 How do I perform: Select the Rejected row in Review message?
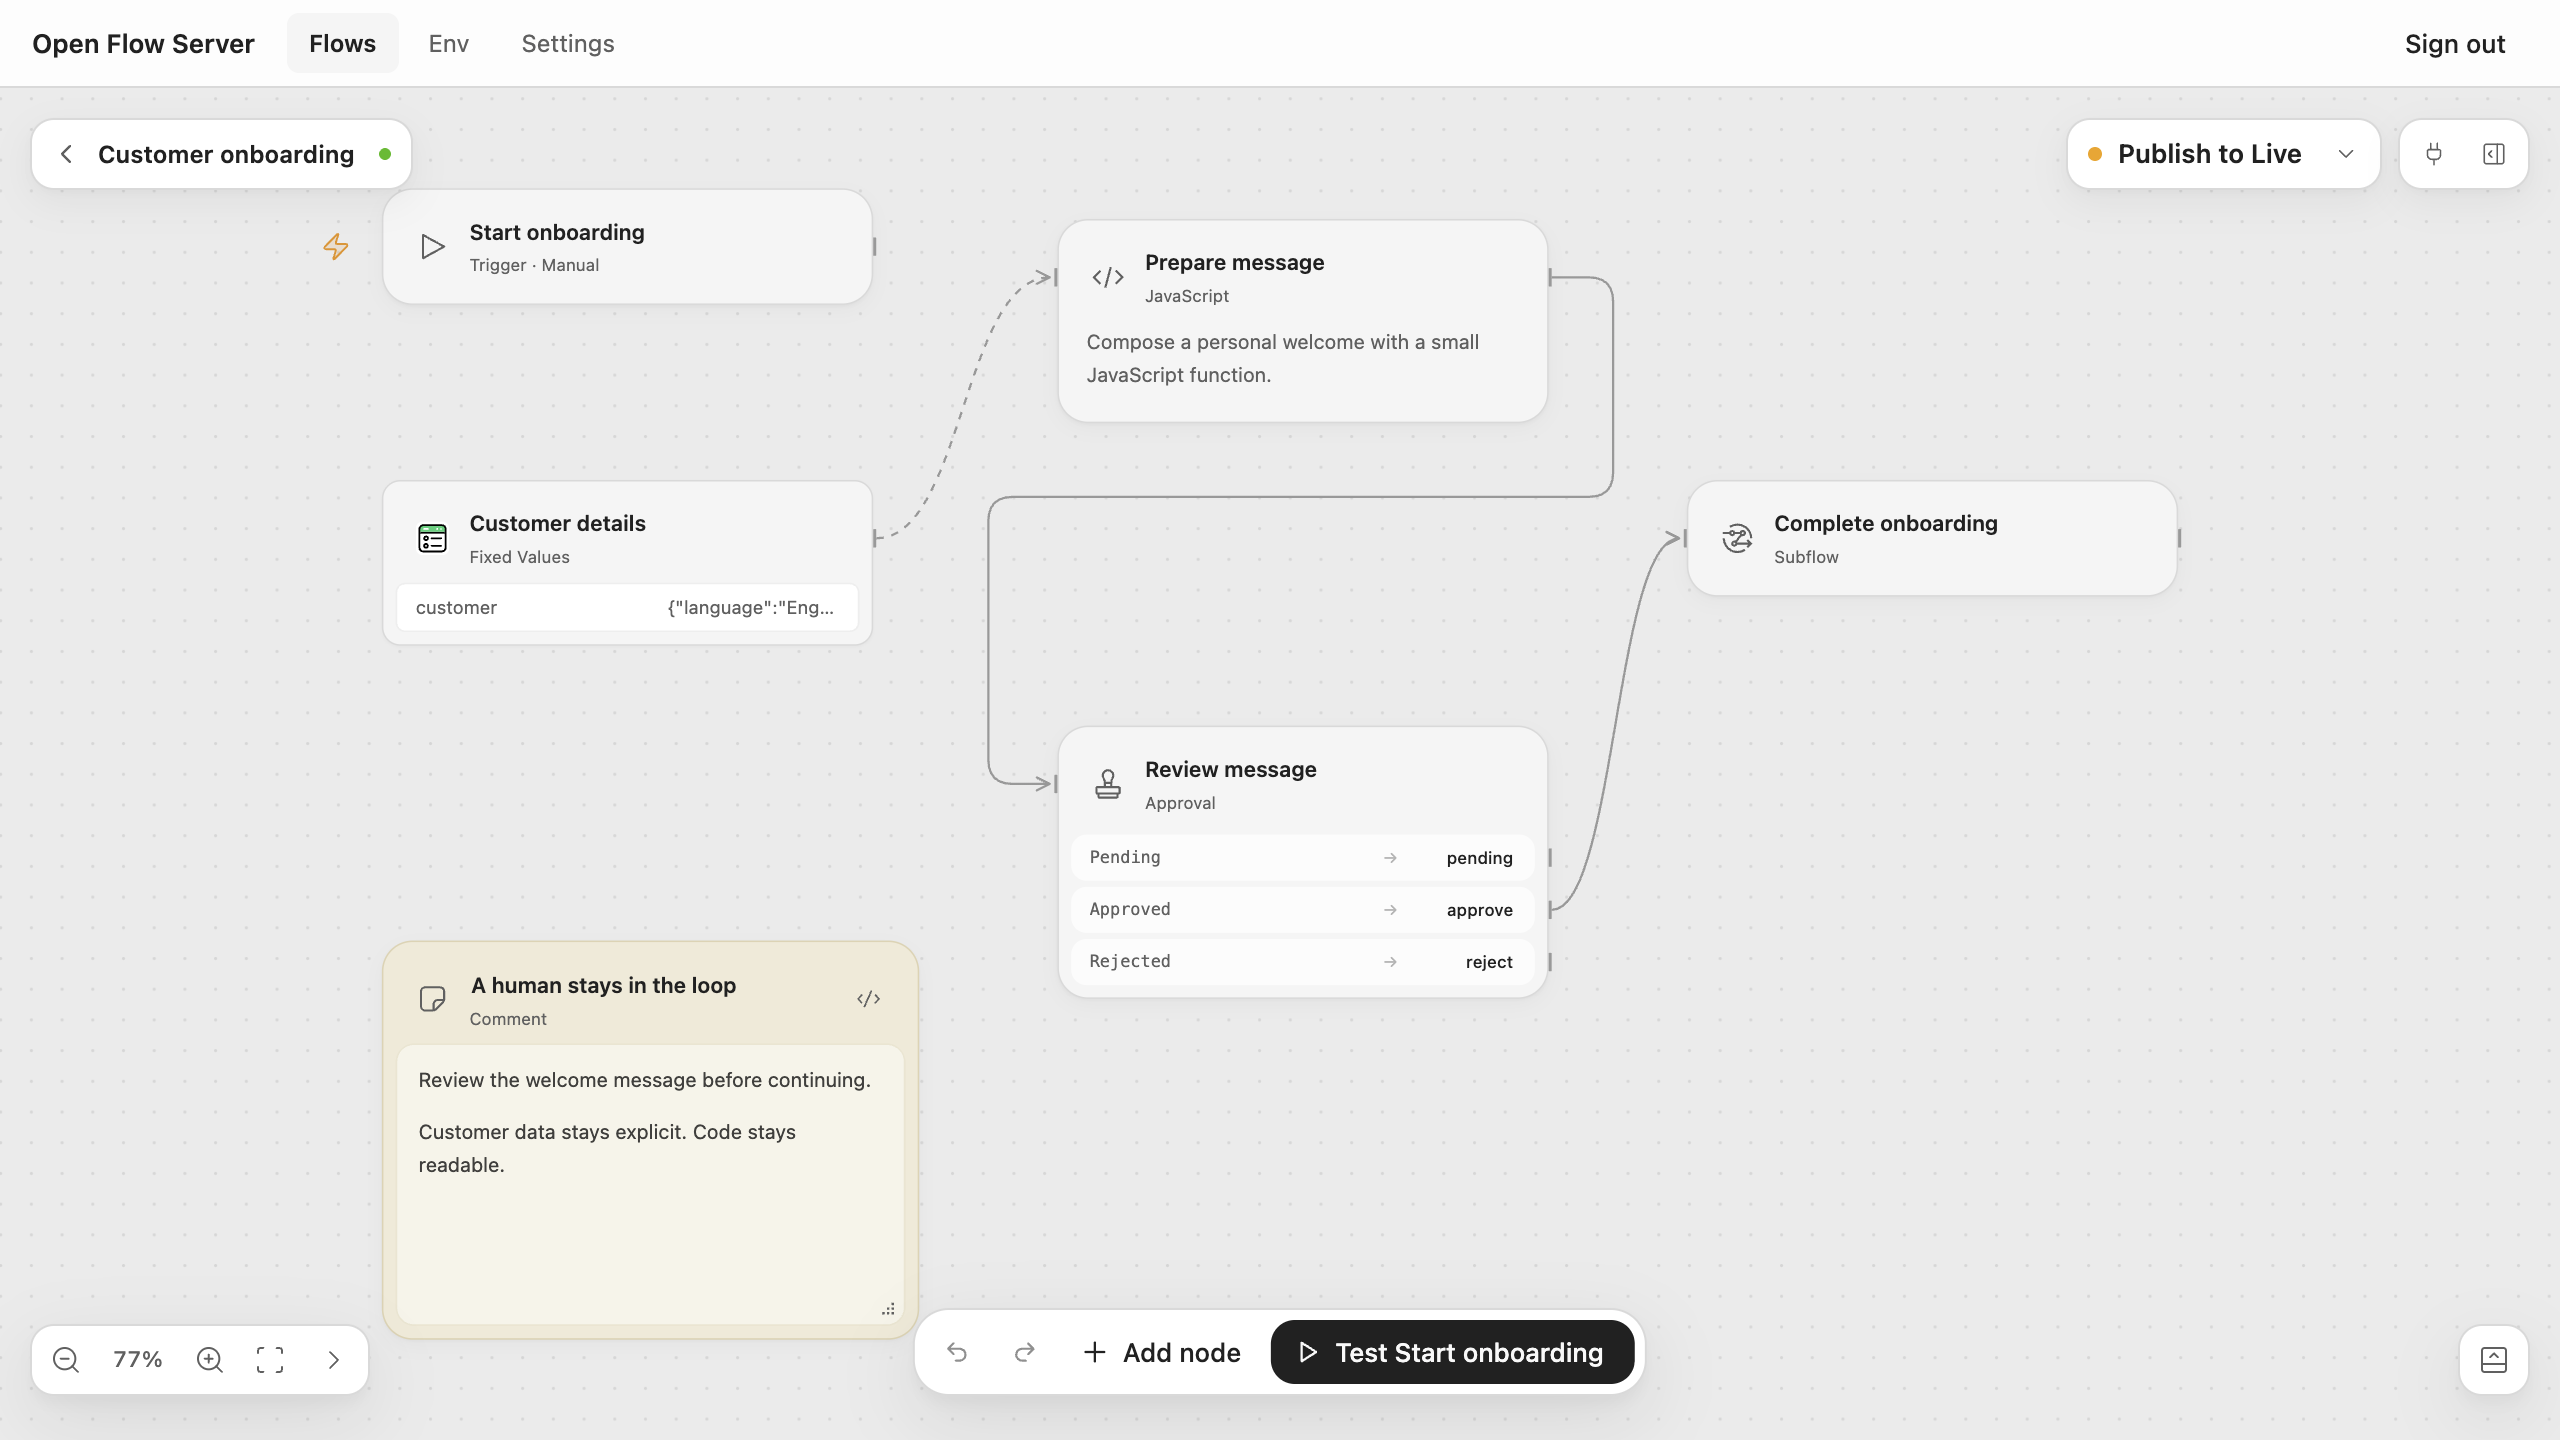pyautogui.click(x=1302, y=962)
